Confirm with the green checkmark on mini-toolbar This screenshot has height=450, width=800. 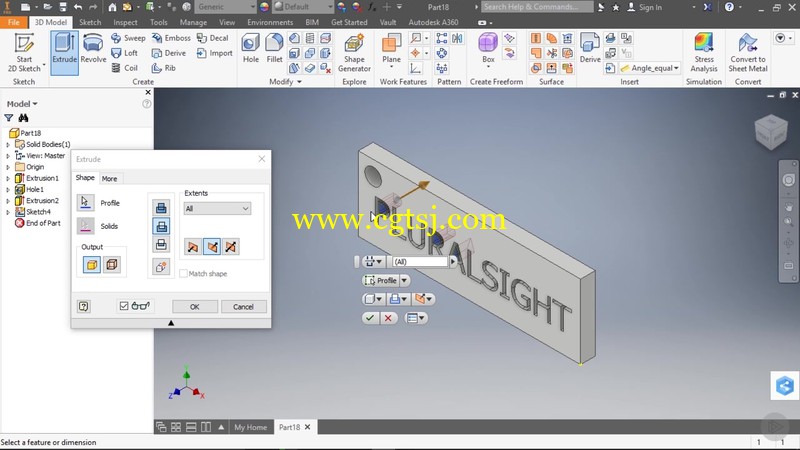[370, 318]
